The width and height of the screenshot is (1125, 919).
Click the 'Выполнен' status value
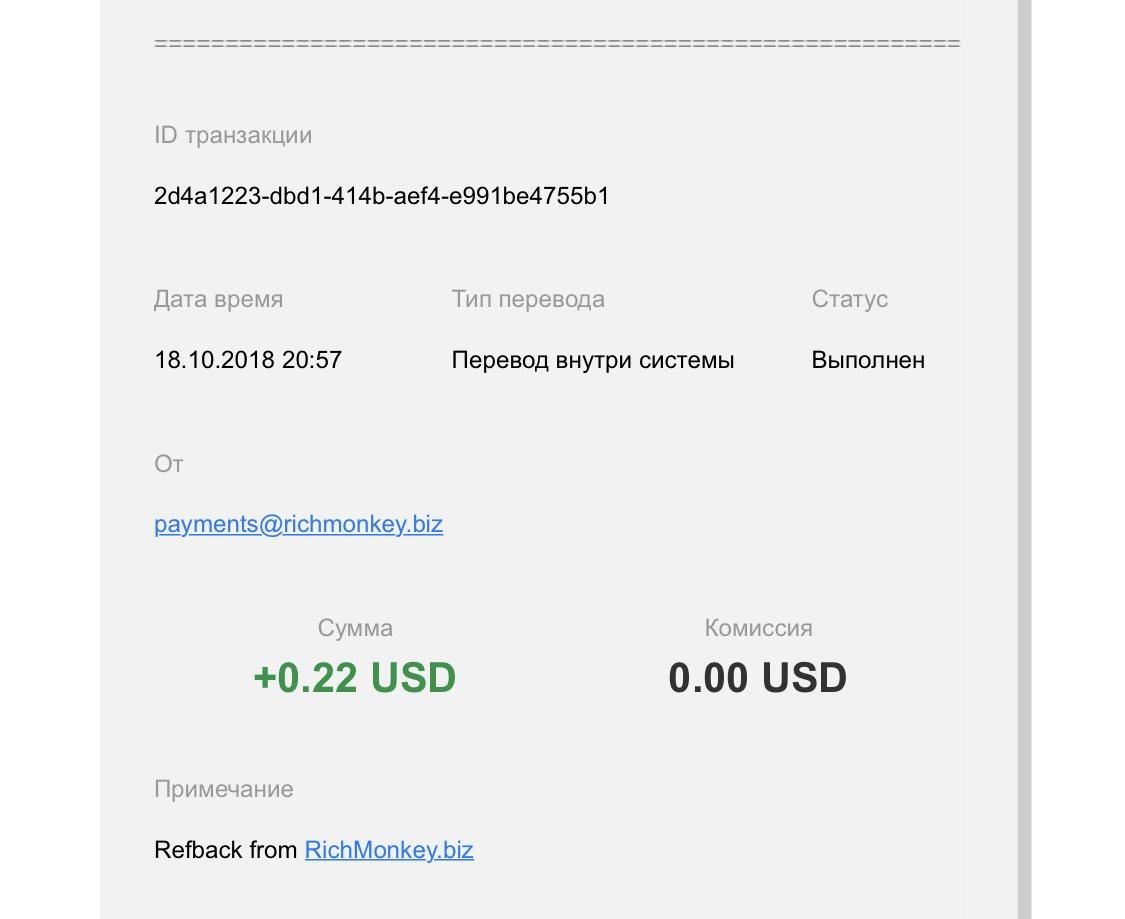coord(868,359)
